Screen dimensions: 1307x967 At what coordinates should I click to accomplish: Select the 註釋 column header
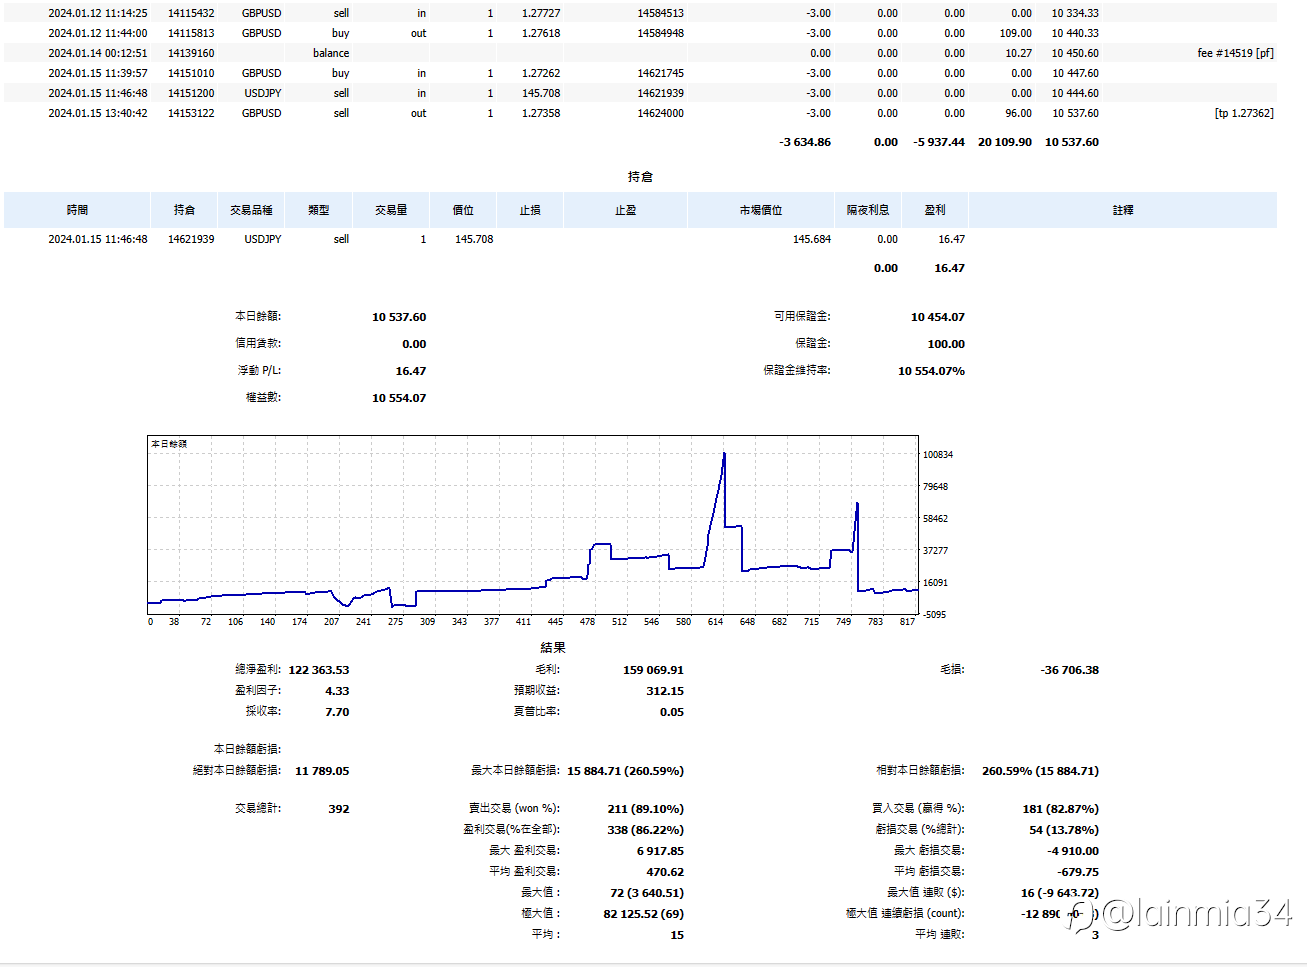point(1123,210)
